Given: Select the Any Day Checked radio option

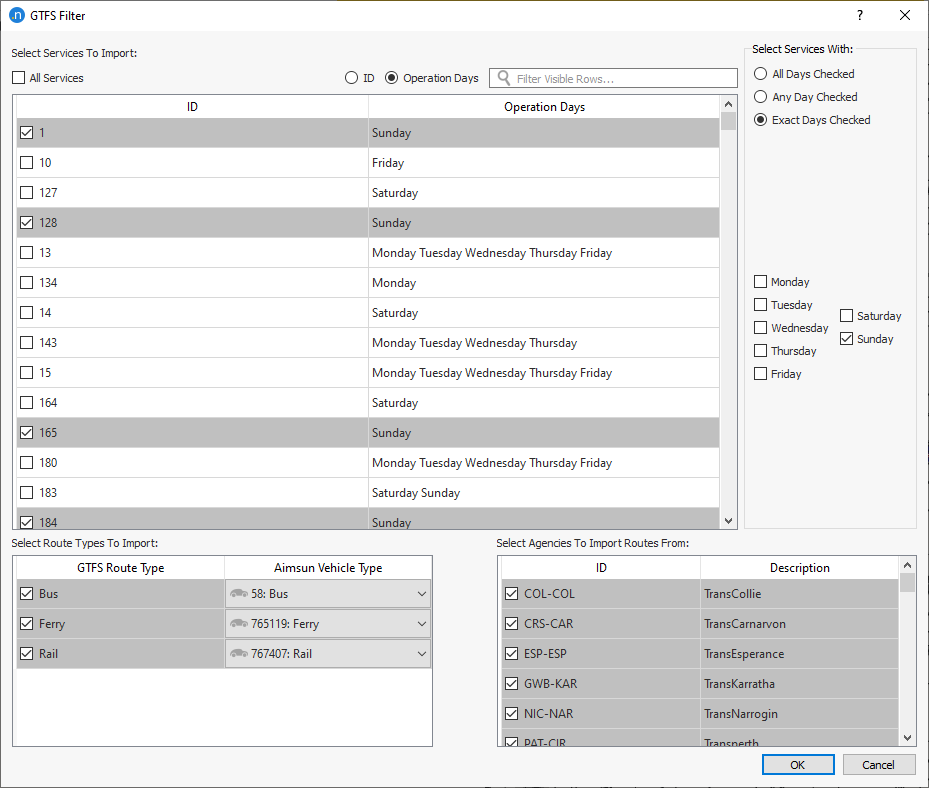Looking at the screenshot, I should point(761,97).
